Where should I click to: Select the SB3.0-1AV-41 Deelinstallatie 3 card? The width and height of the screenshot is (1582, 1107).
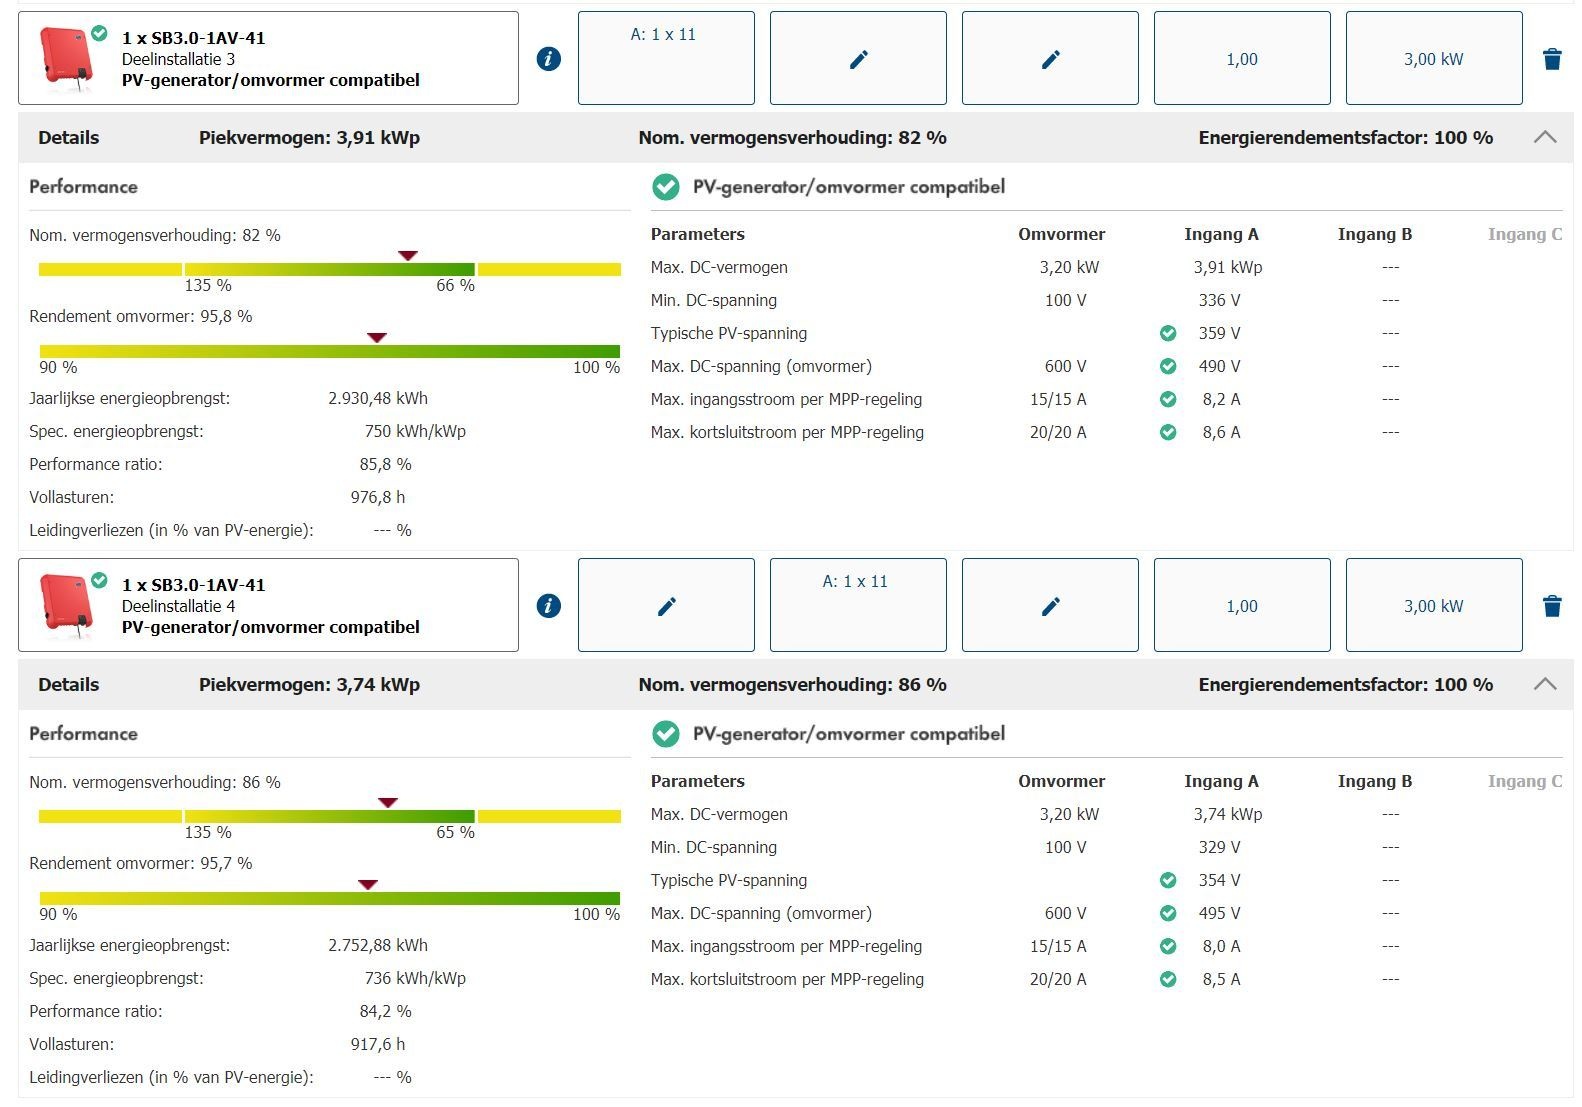[268, 59]
